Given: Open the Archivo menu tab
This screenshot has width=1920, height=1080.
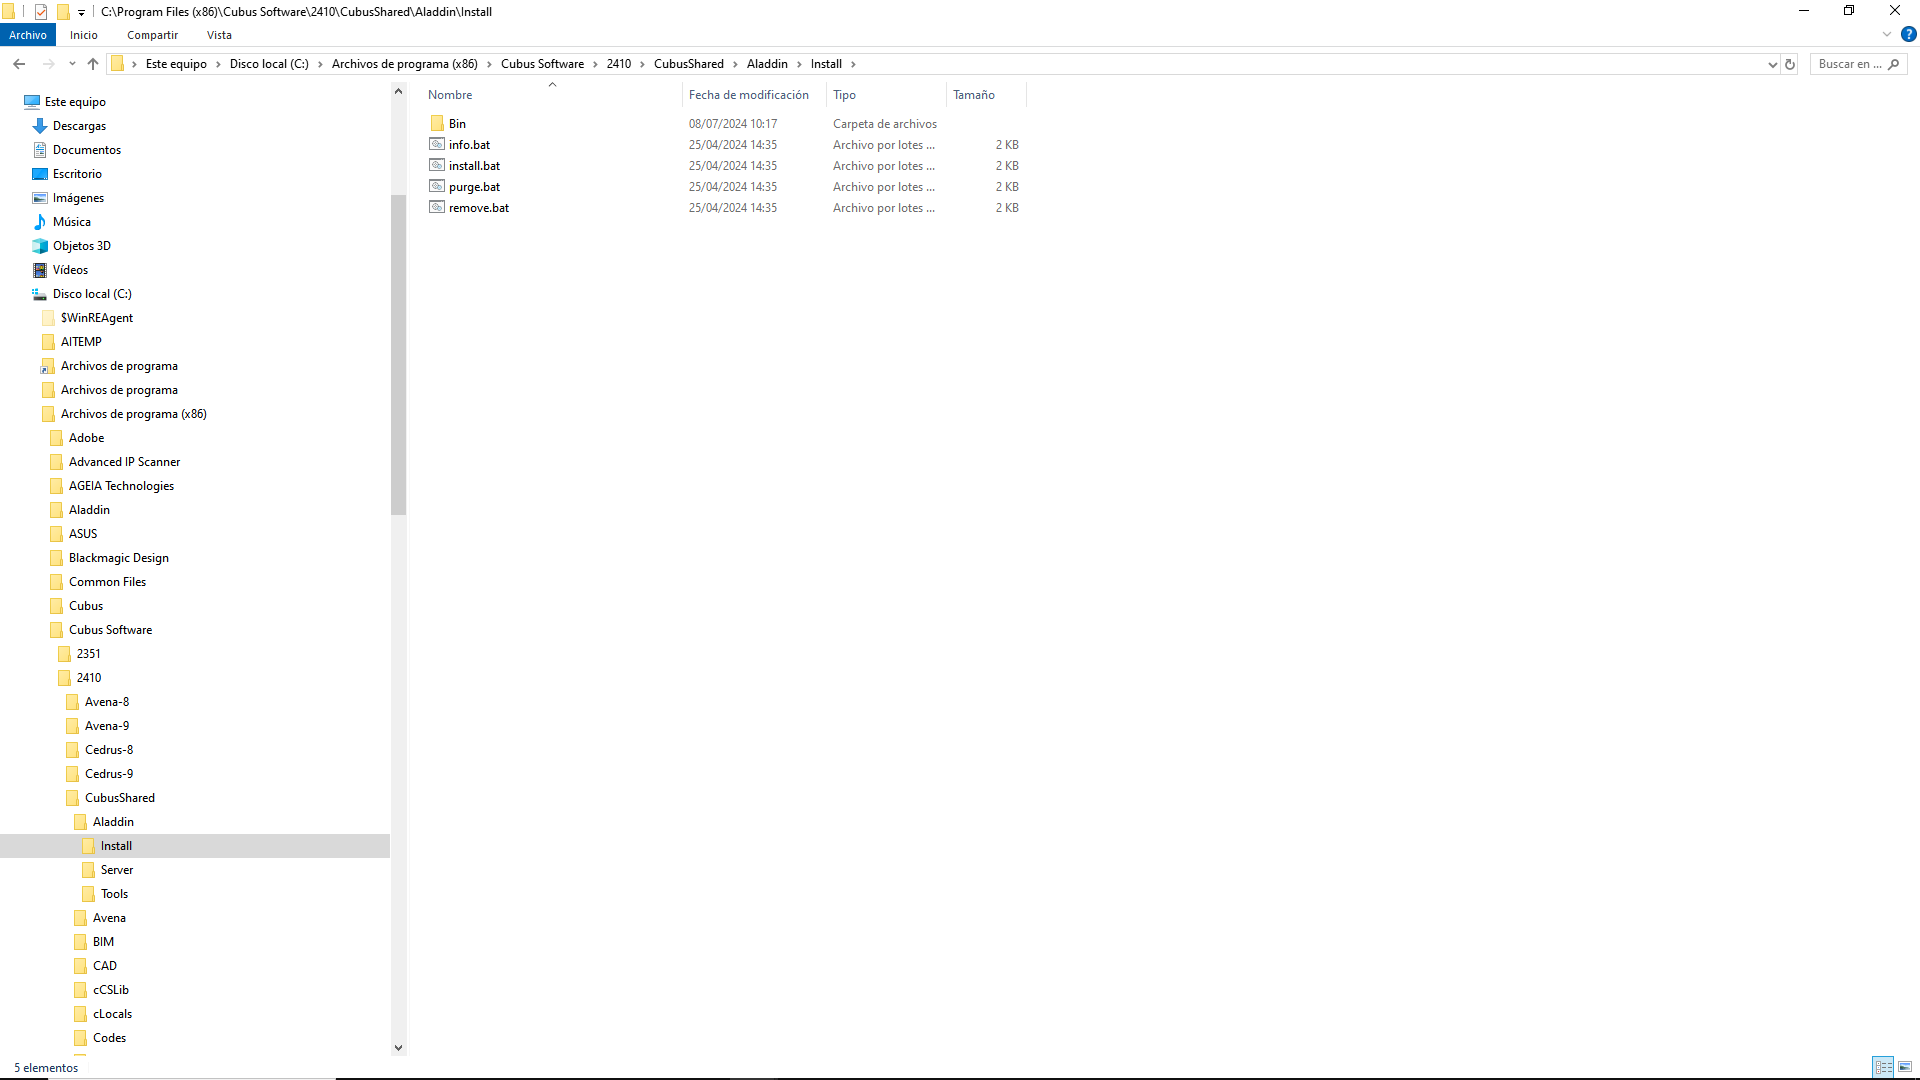Looking at the screenshot, I should coord(28,35).
